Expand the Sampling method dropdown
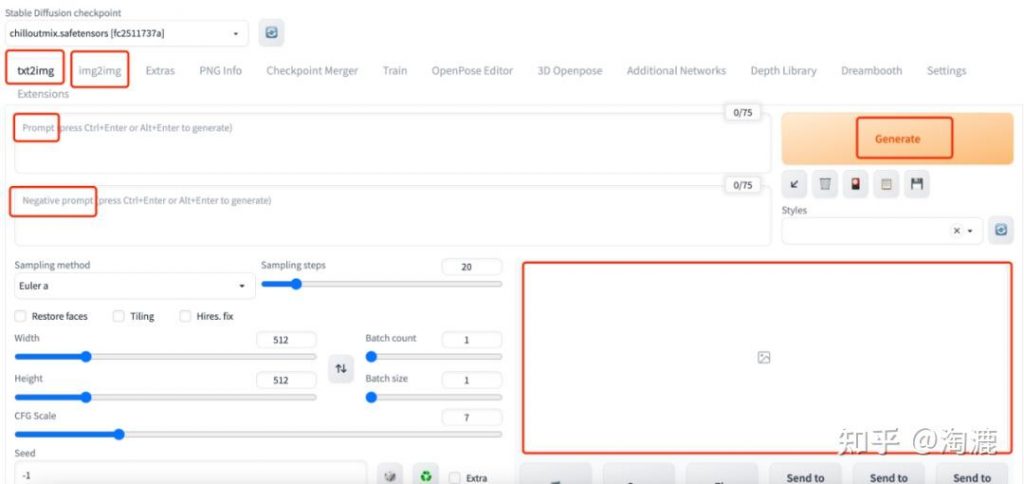 pos(132,286)
